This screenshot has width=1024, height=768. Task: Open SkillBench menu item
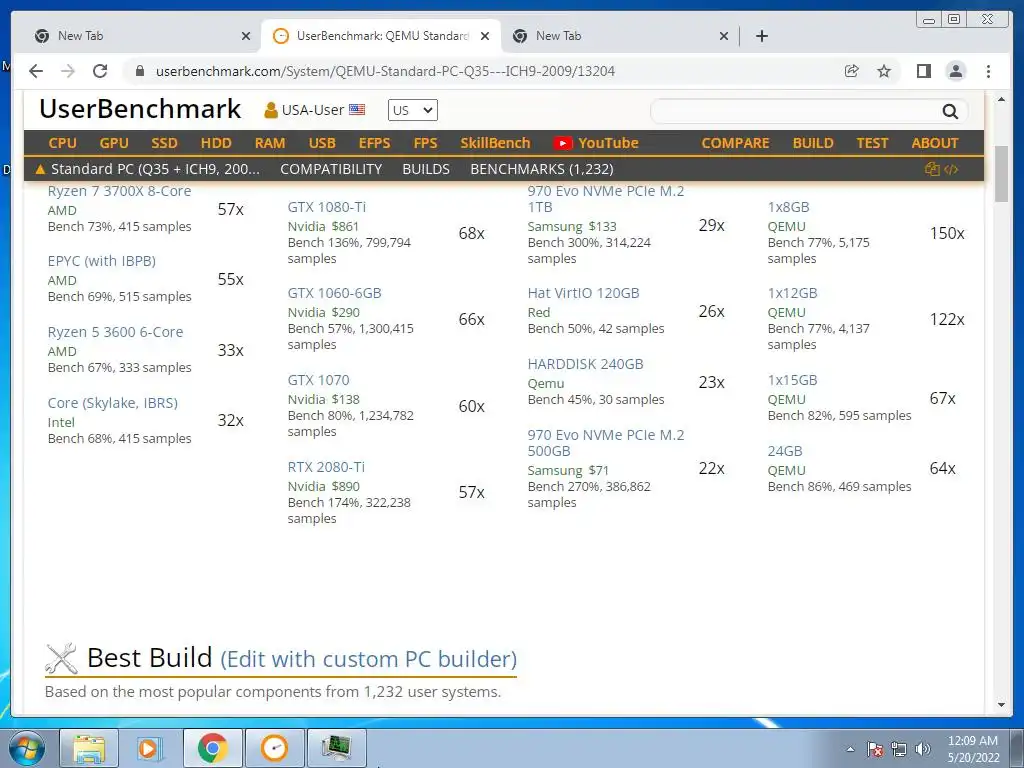[x=495, y=143]
